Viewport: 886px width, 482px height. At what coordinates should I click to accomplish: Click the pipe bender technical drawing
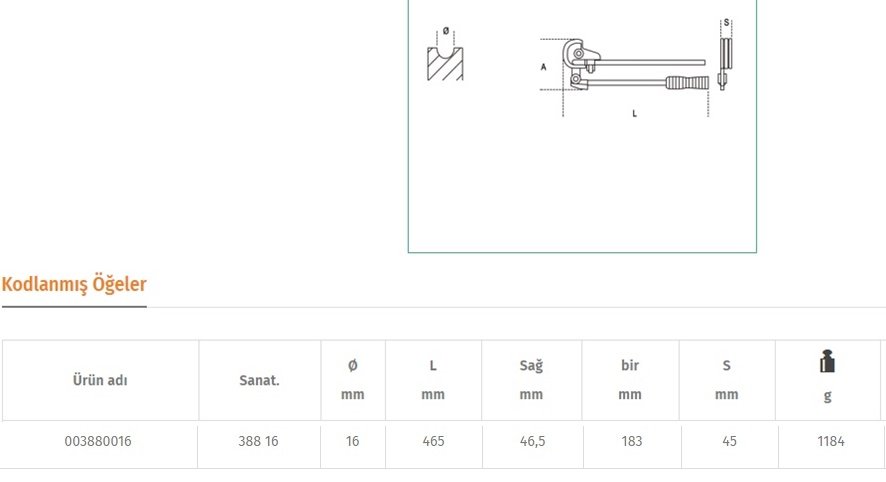[628, 68]
